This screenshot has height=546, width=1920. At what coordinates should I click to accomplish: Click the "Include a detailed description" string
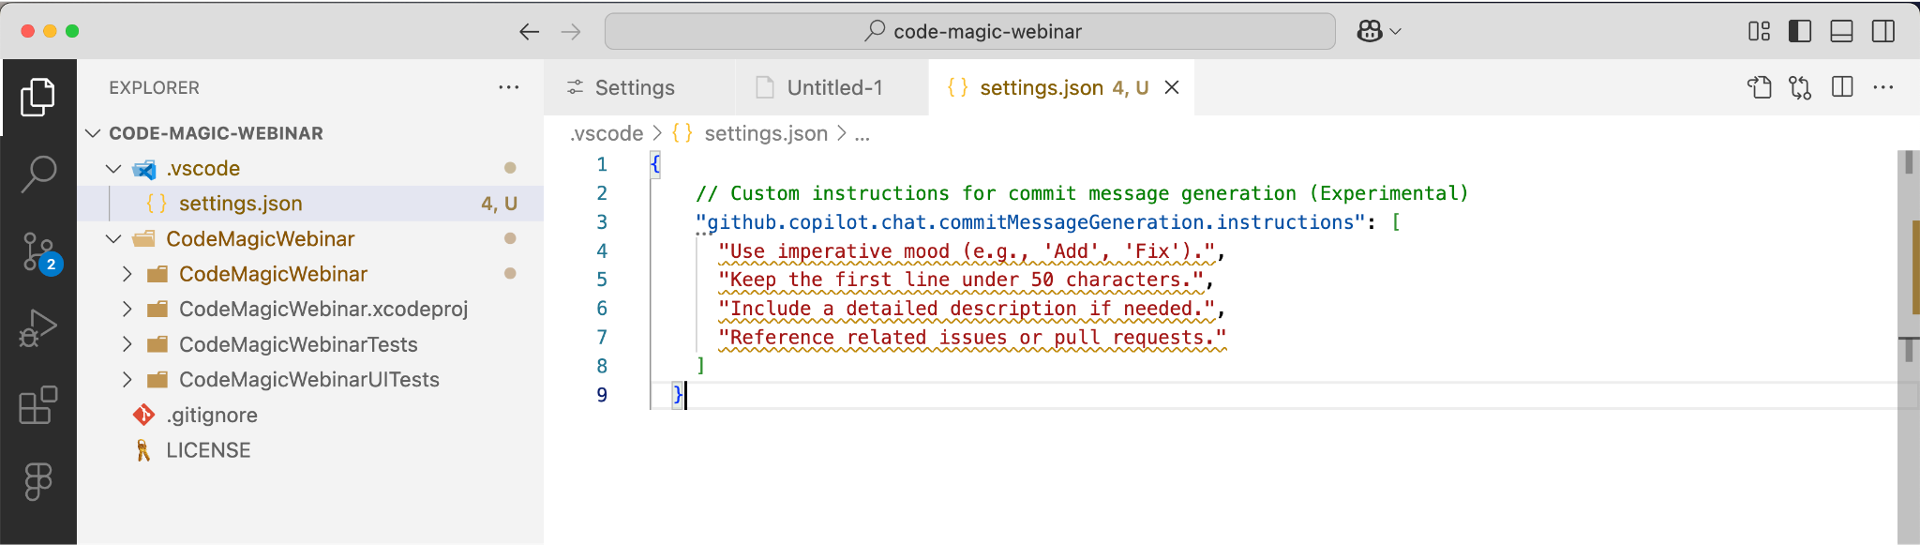pyautogui.click(x=966, y=309)
